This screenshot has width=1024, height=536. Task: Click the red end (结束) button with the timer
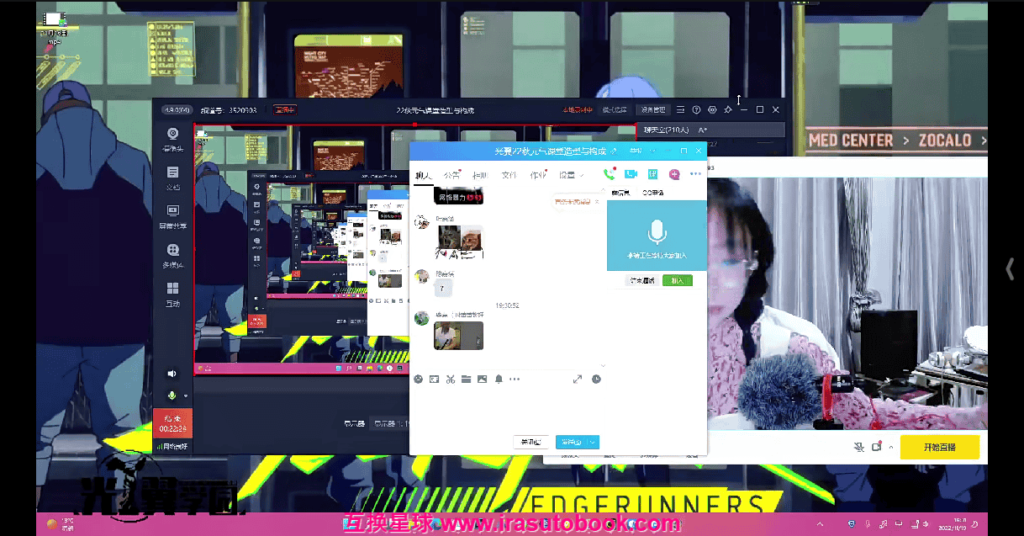(x=172, y=424)
